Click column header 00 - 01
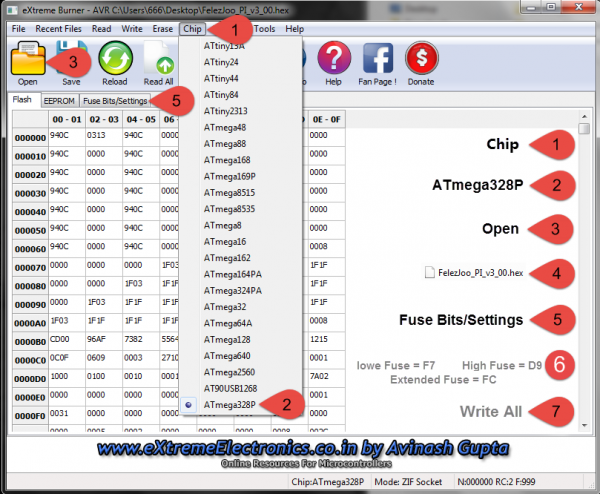Image resolution: width=600 pixels, height=494 pixels. click(x=67, y=120)
